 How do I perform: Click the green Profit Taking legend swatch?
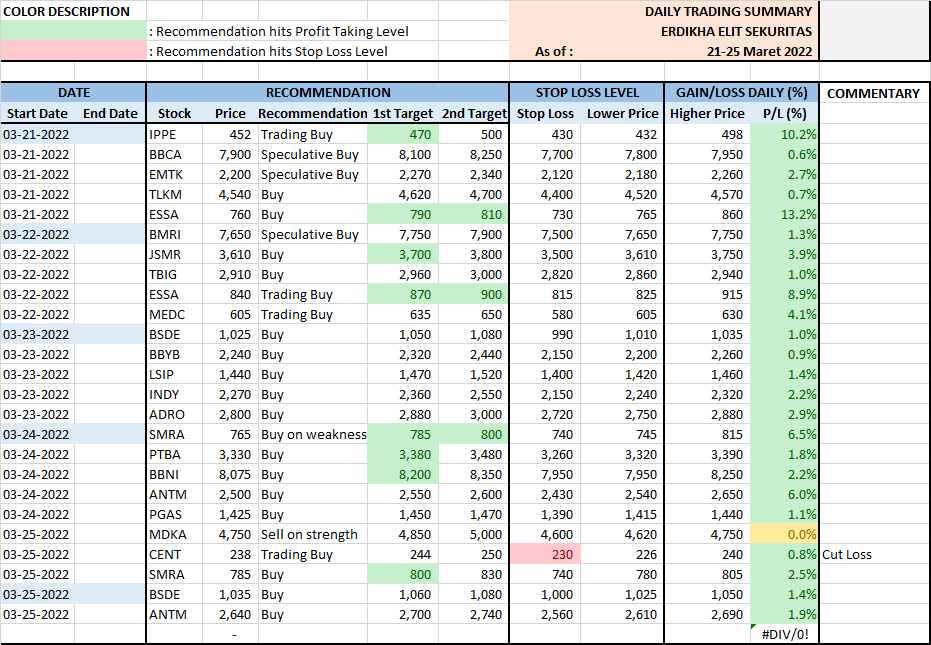[x=74, y=31]
